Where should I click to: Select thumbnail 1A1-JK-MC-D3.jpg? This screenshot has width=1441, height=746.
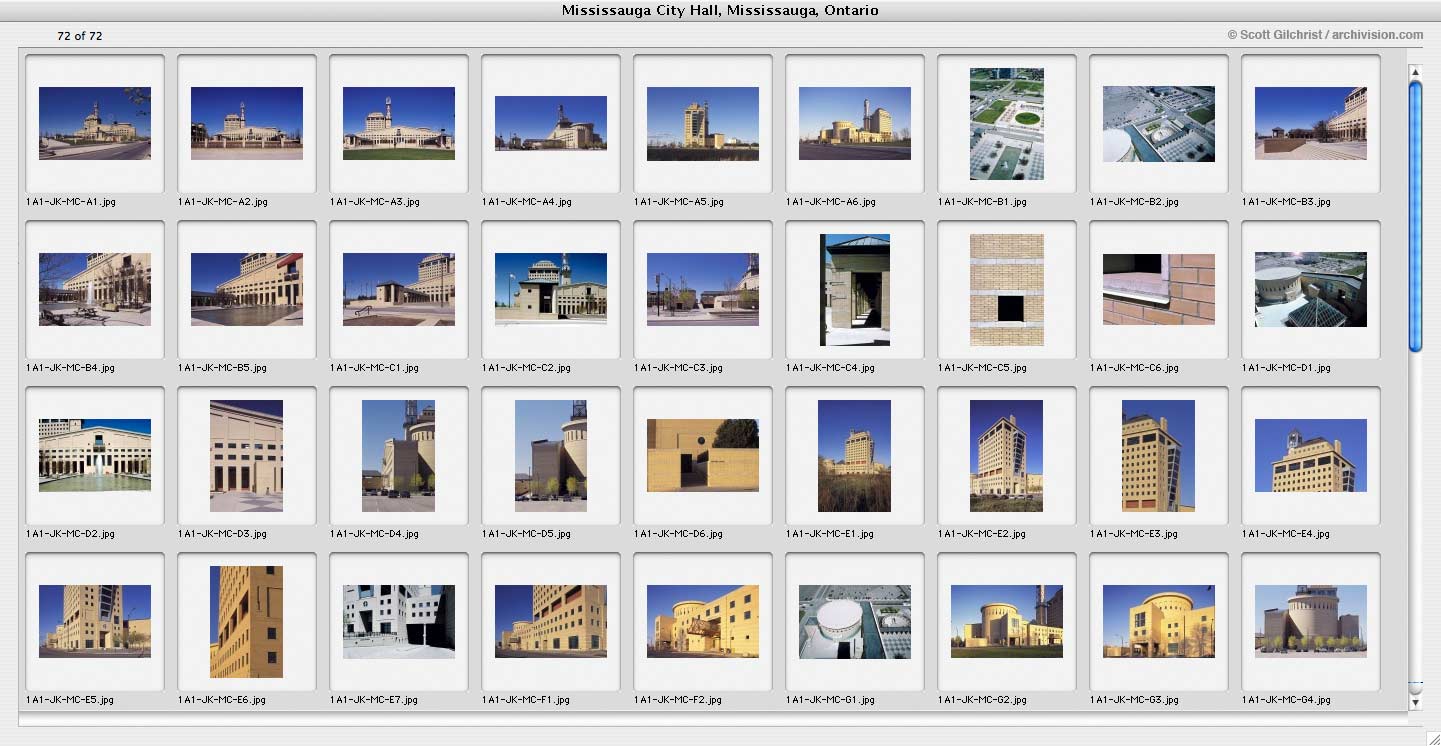coord(247,456)
